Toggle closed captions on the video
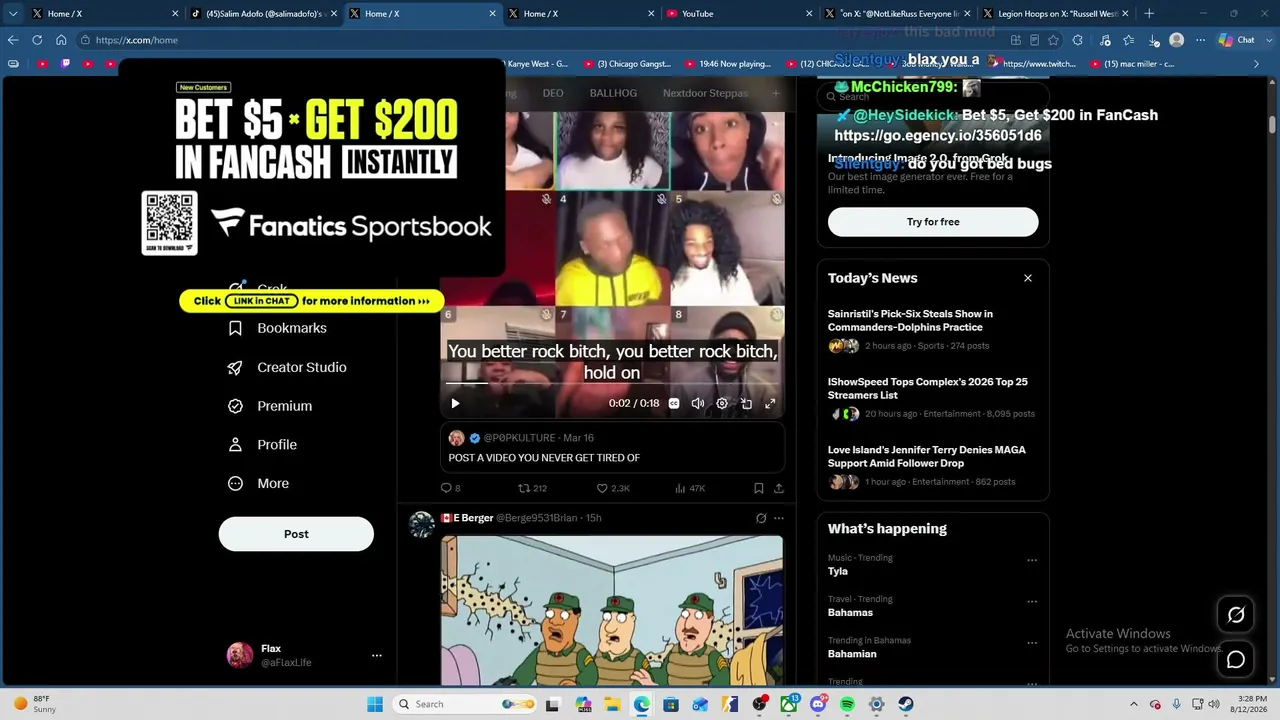This screenshot has width=1280, height=720. coord(674,403)
